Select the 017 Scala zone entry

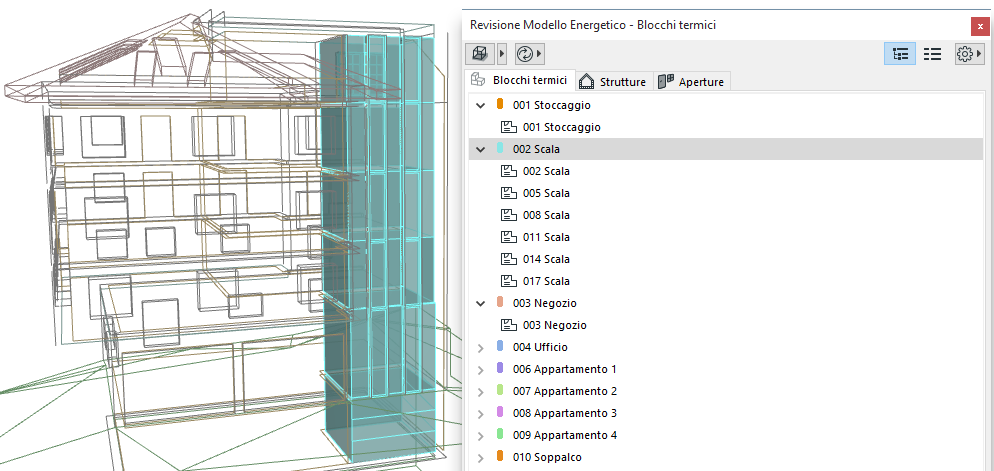(x=546, y=281)
